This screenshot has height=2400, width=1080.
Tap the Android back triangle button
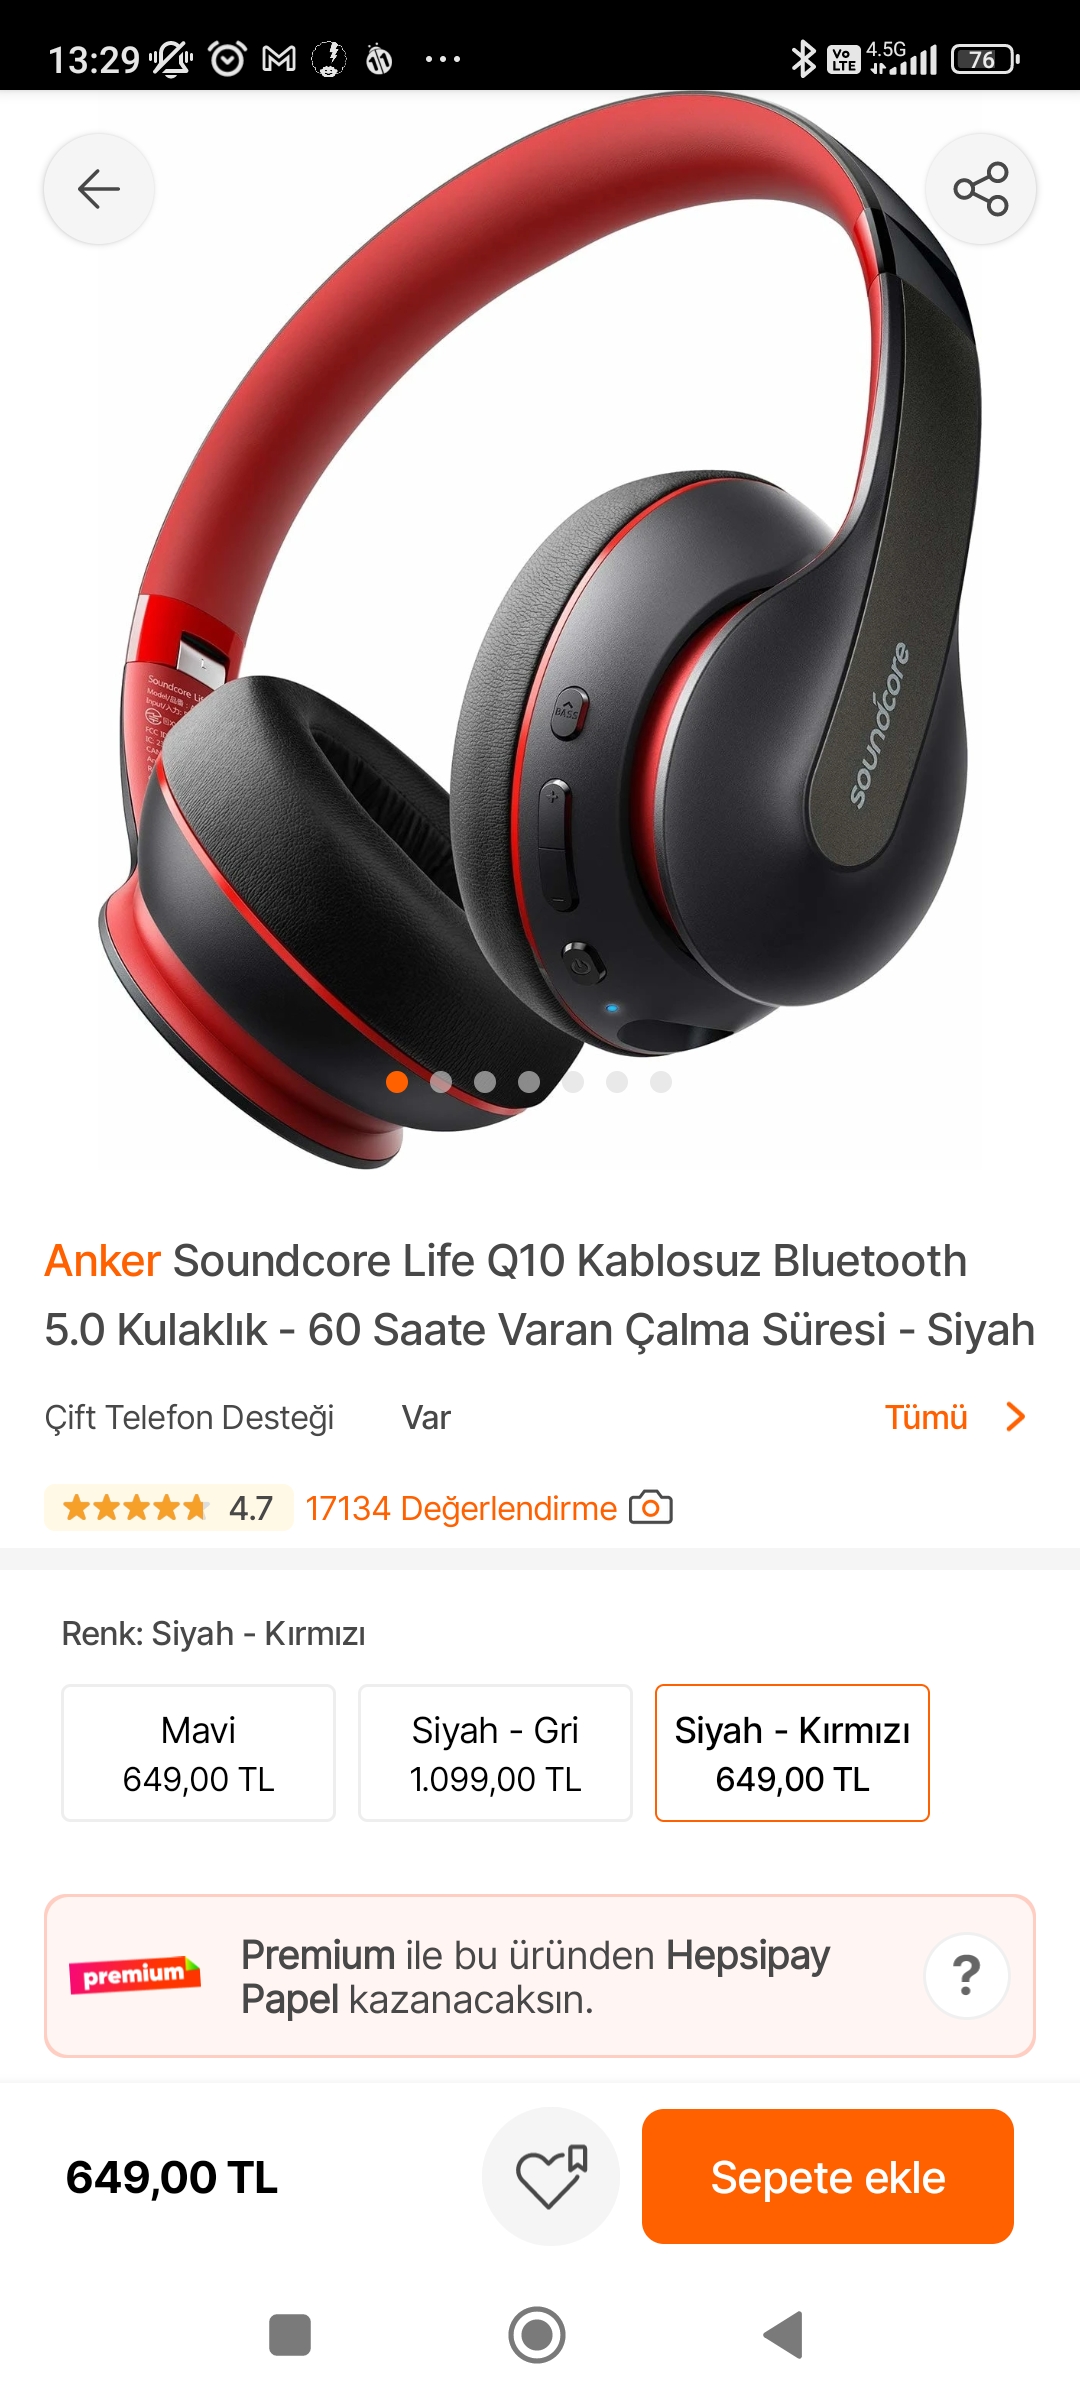tap(784, 2335)
